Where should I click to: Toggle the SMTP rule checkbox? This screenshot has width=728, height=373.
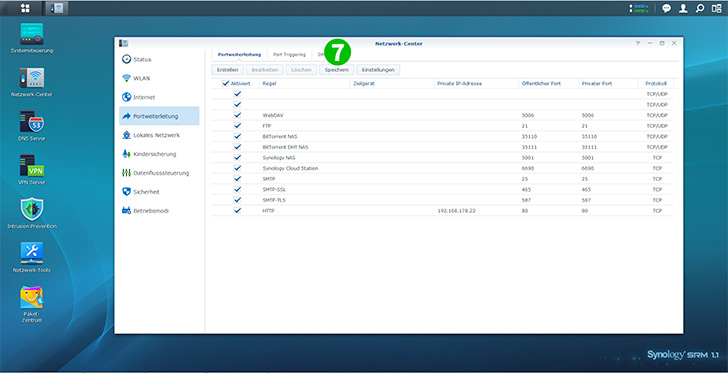pyautogui.click(x=237, y=178)
